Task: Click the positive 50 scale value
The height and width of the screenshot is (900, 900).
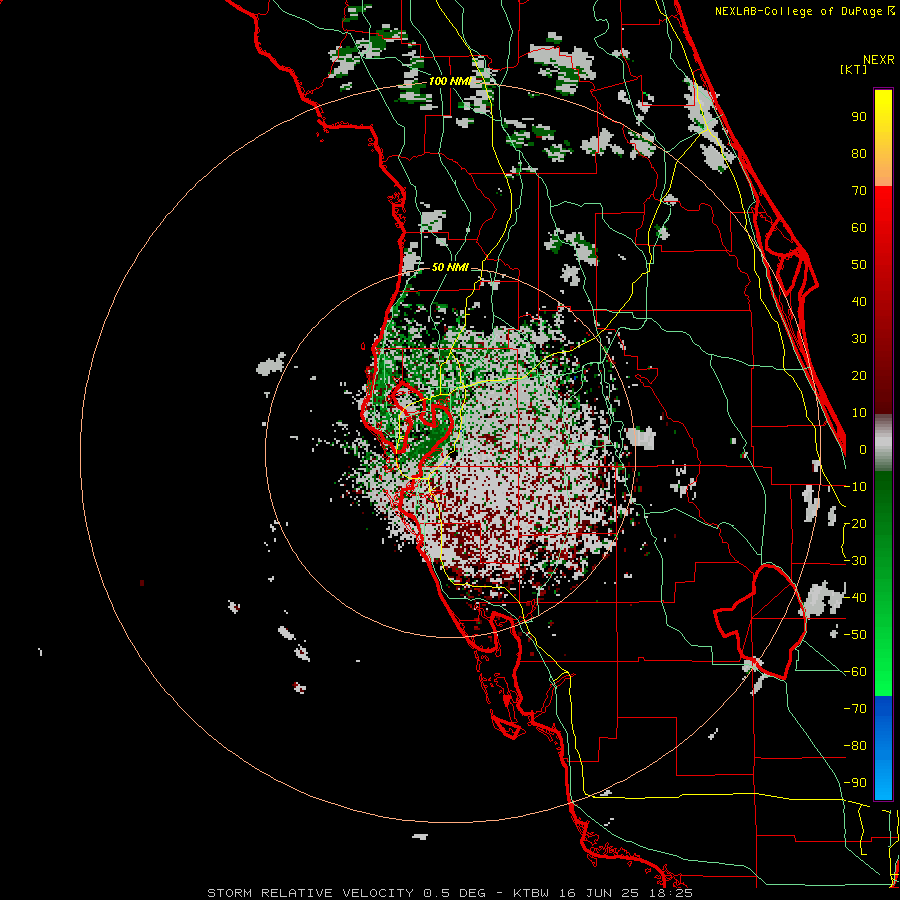Action: tap(859, 265)
